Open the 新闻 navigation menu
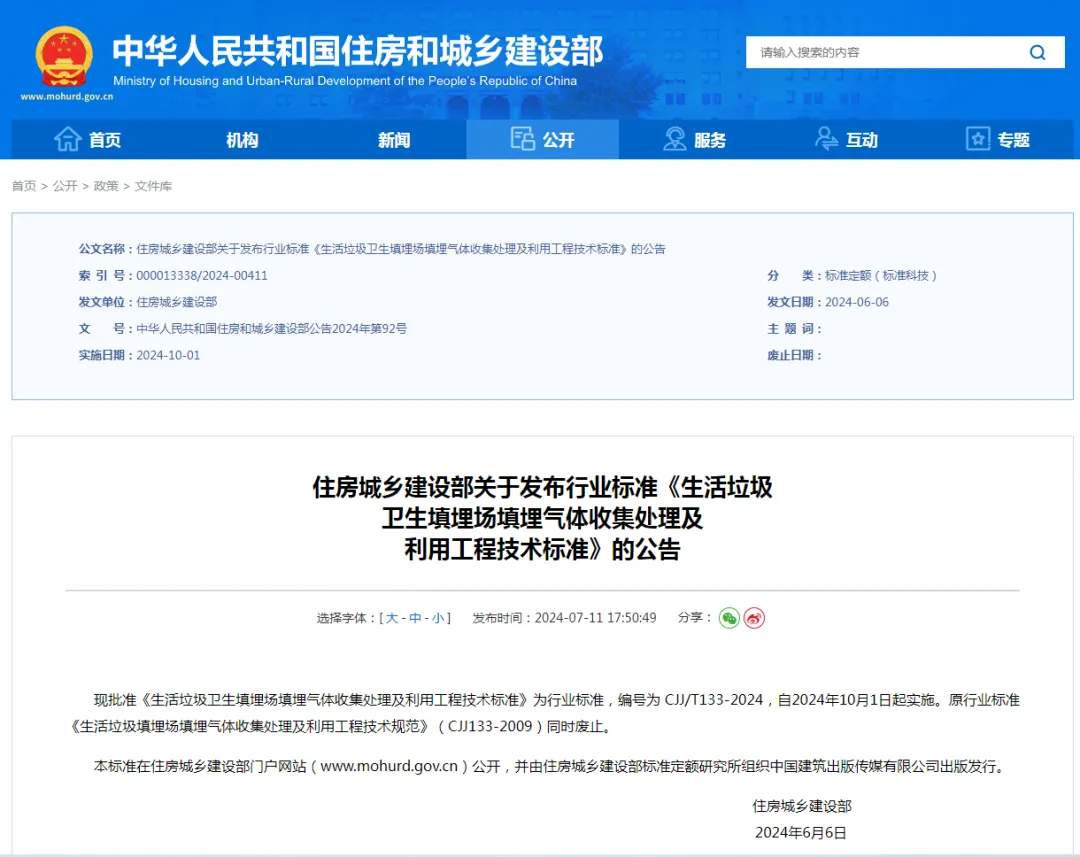1080x857 pixels. pyautogui.click(x=394, y=140)
